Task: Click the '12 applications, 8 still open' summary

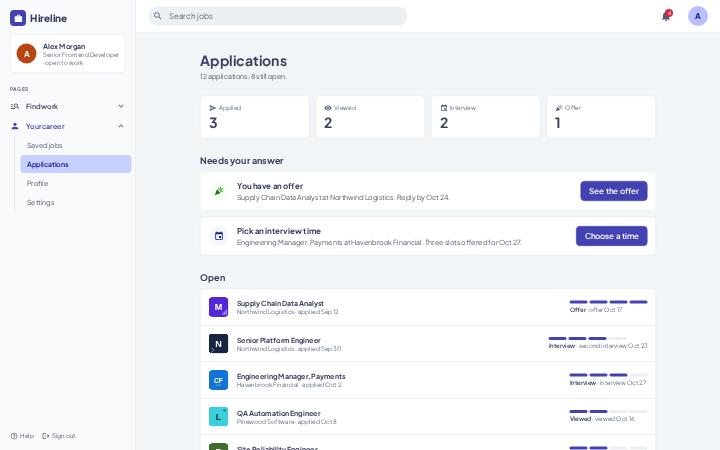Action: pyautogui.click(x=243, y=76)
